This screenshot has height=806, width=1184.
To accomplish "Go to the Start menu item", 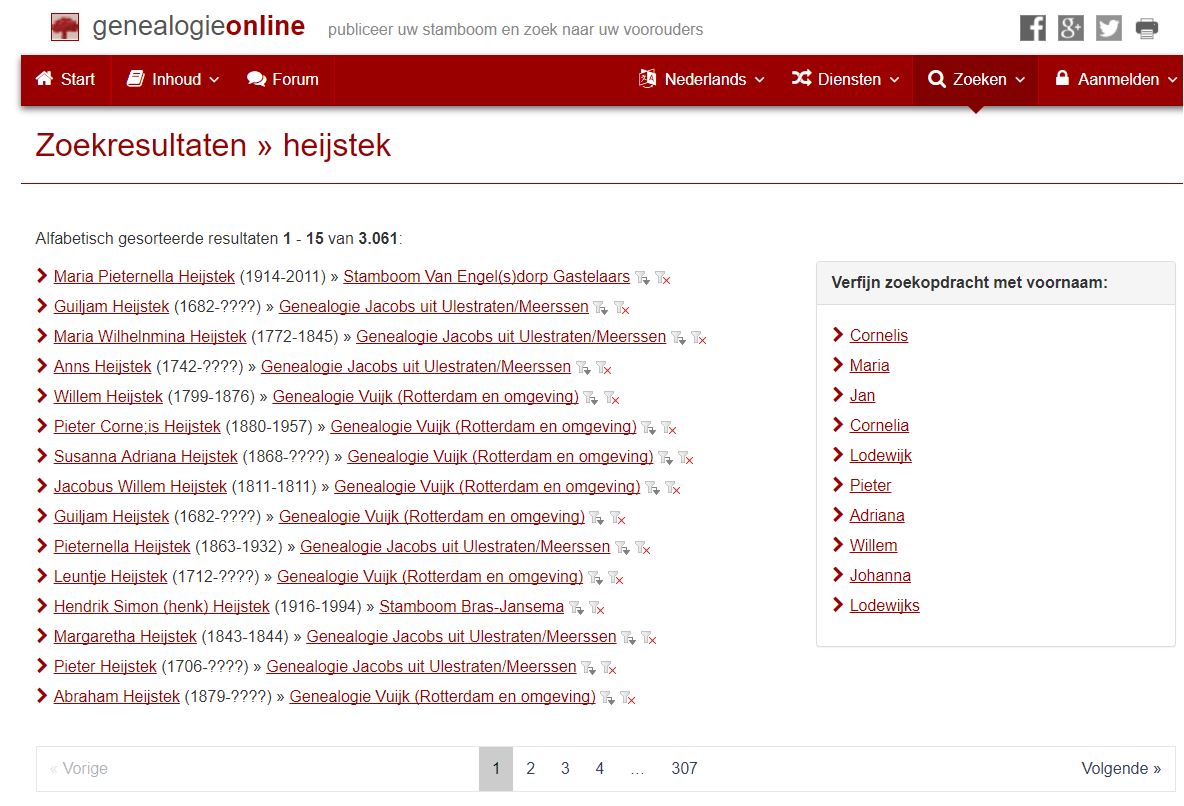I will pos(66,79).
